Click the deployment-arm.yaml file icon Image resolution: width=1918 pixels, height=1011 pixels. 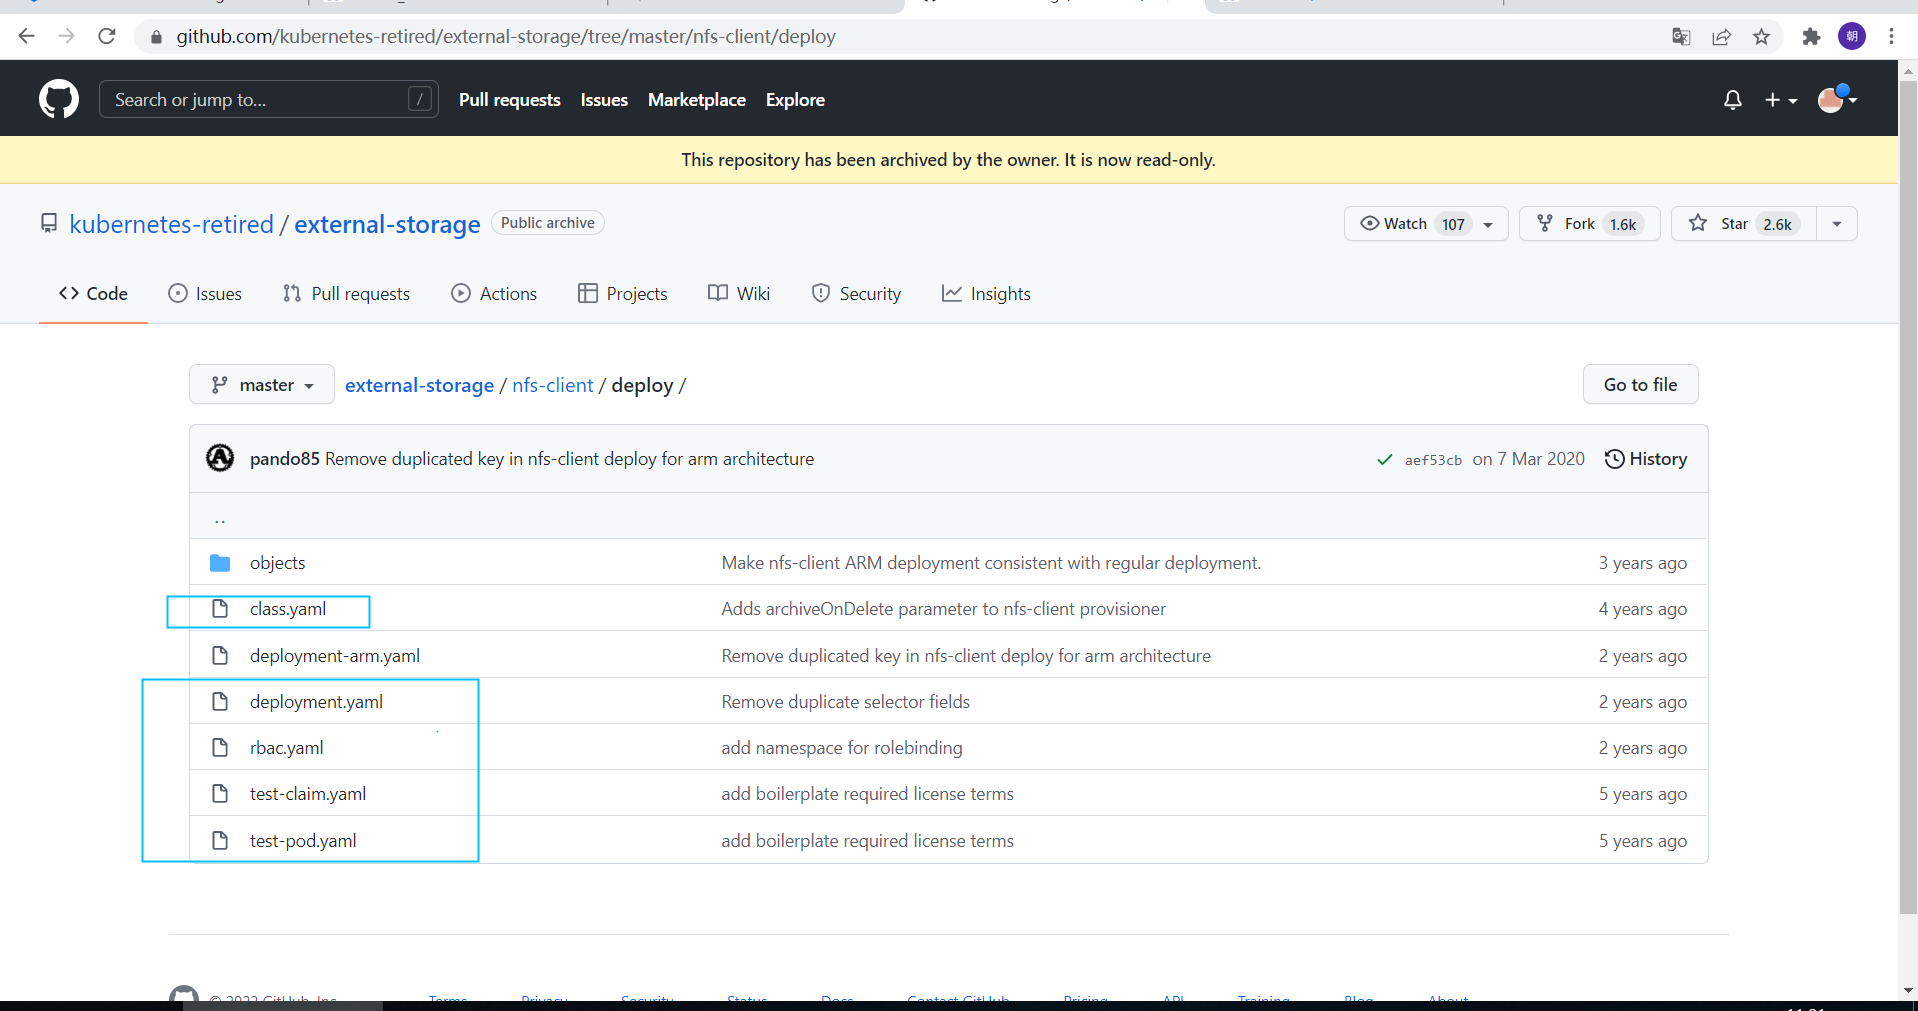click(220, 656)
